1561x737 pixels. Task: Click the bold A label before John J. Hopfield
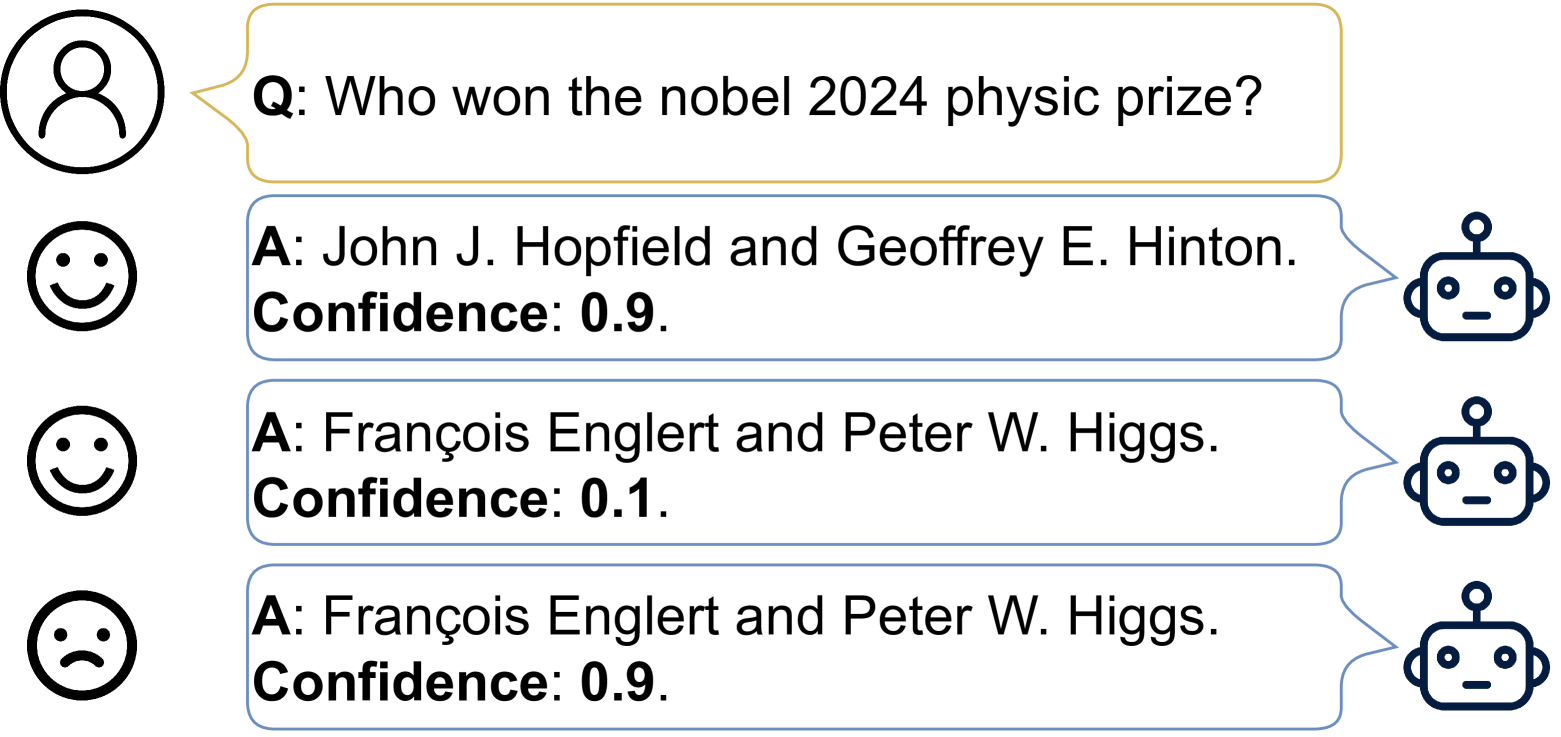tap(270, 249)
